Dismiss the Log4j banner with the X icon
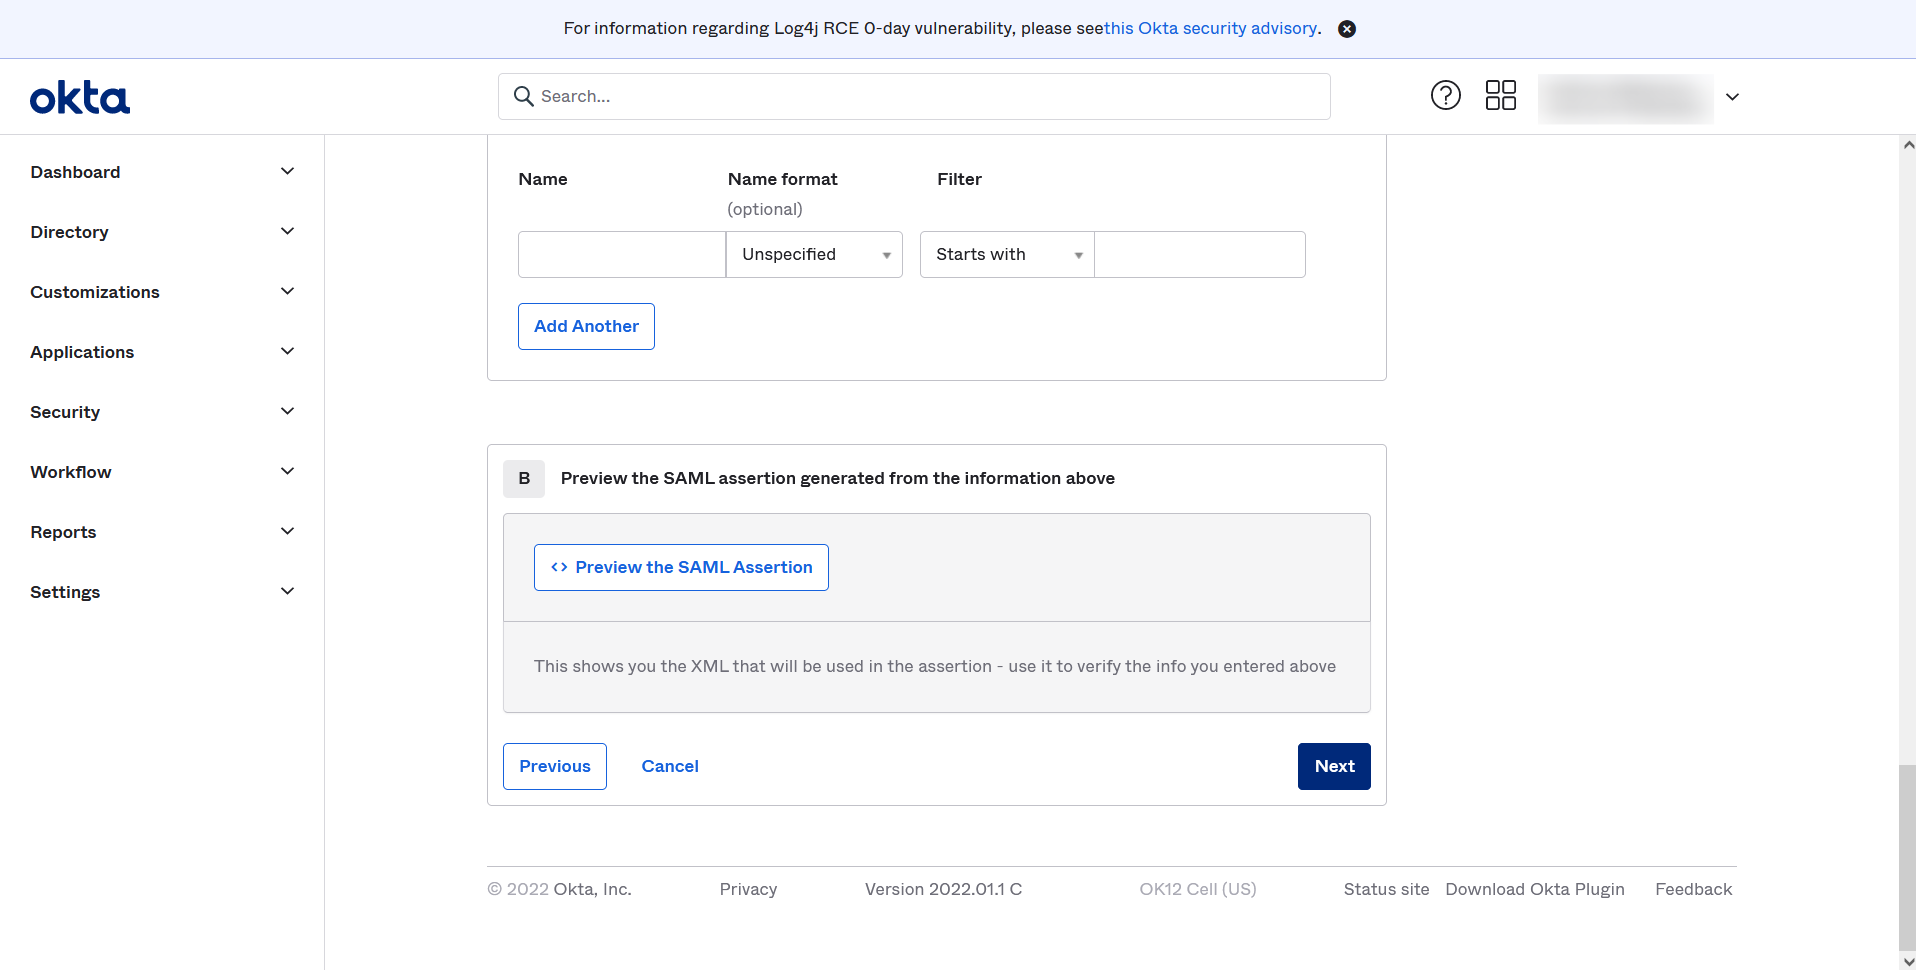 click(x=1346, y=28)
